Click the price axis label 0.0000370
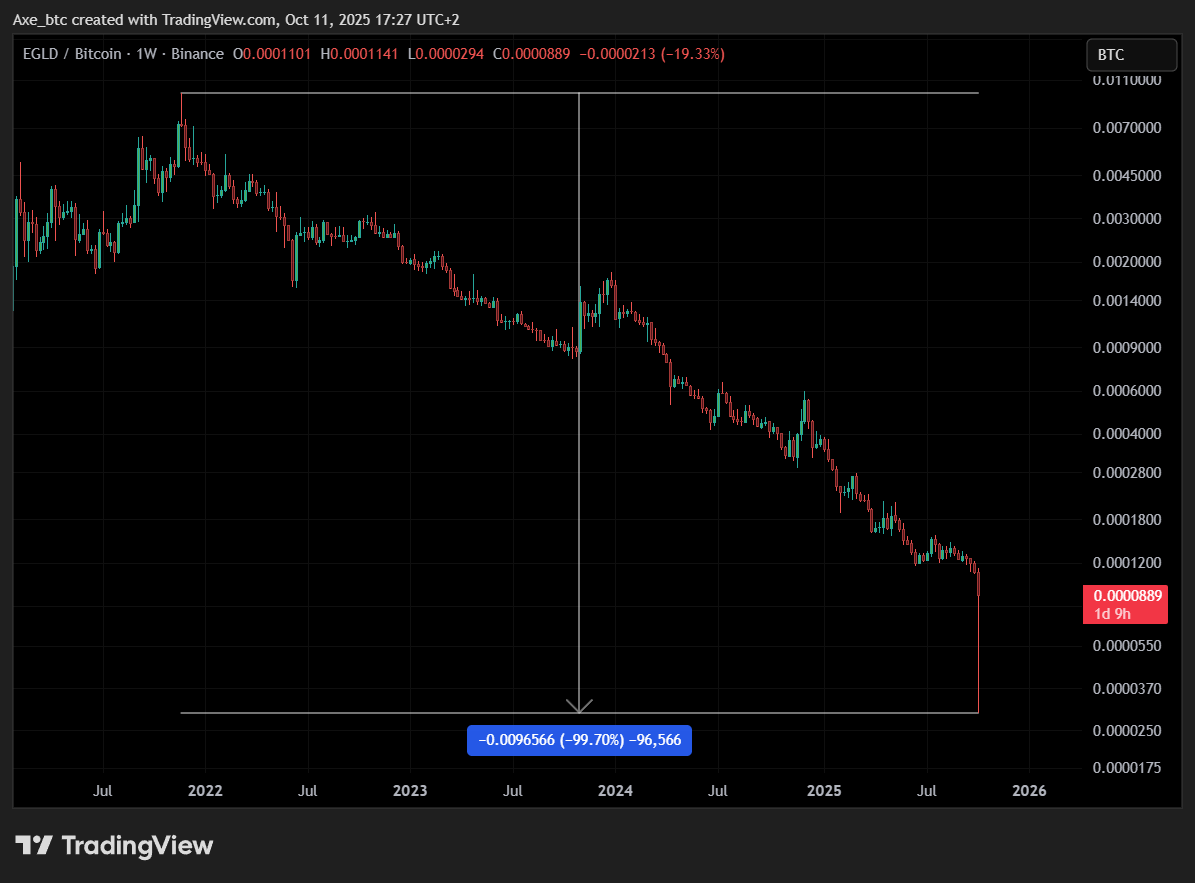The image size is (1195, 883). pos(1127,689)
